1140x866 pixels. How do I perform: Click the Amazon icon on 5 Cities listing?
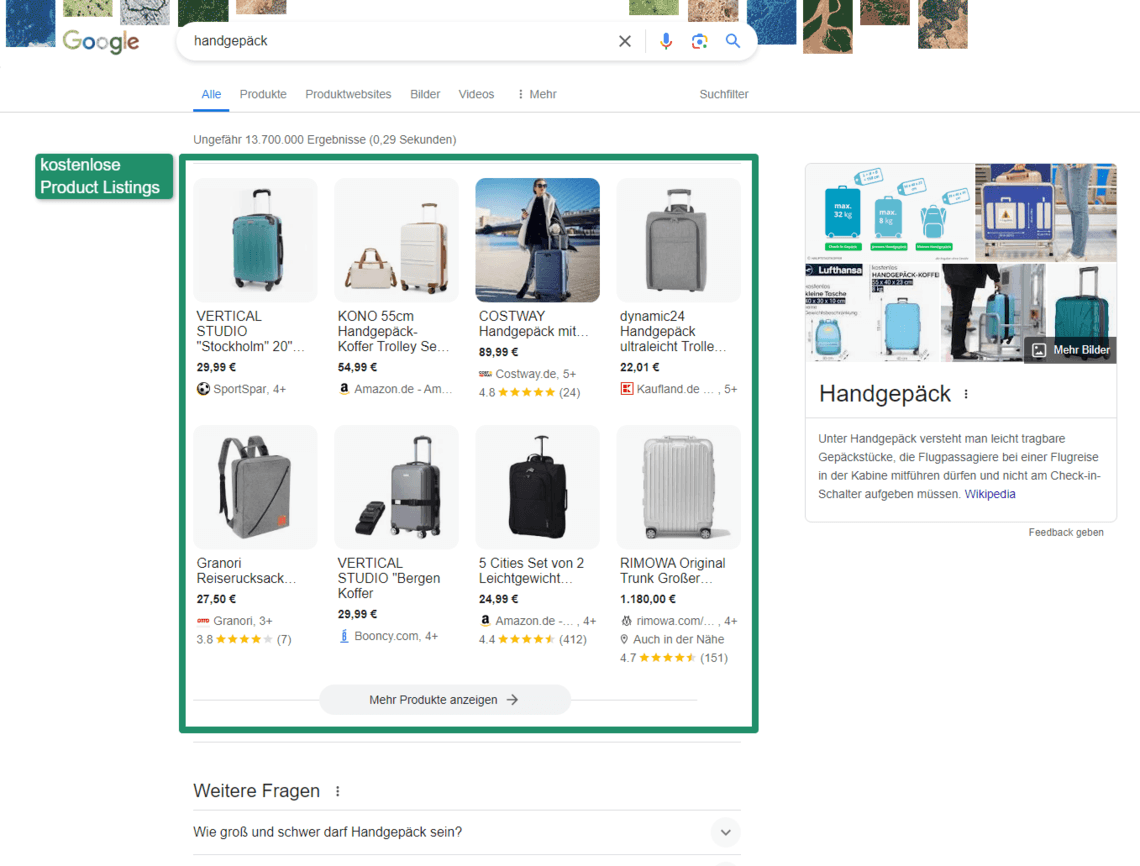(x=485, y=621)
